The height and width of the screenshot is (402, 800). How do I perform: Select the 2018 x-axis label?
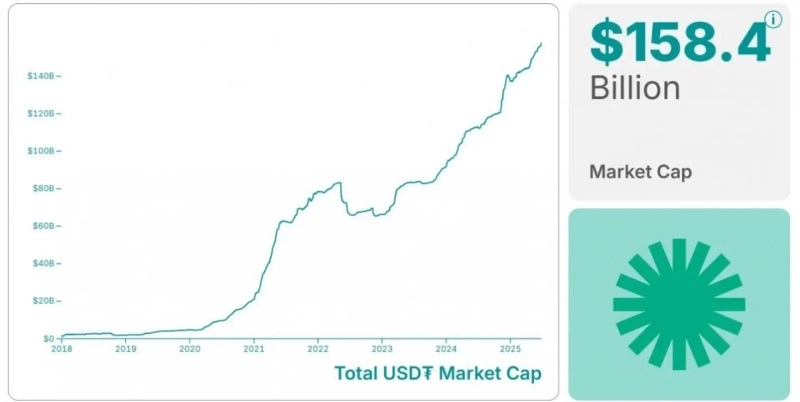pos(61,349)
